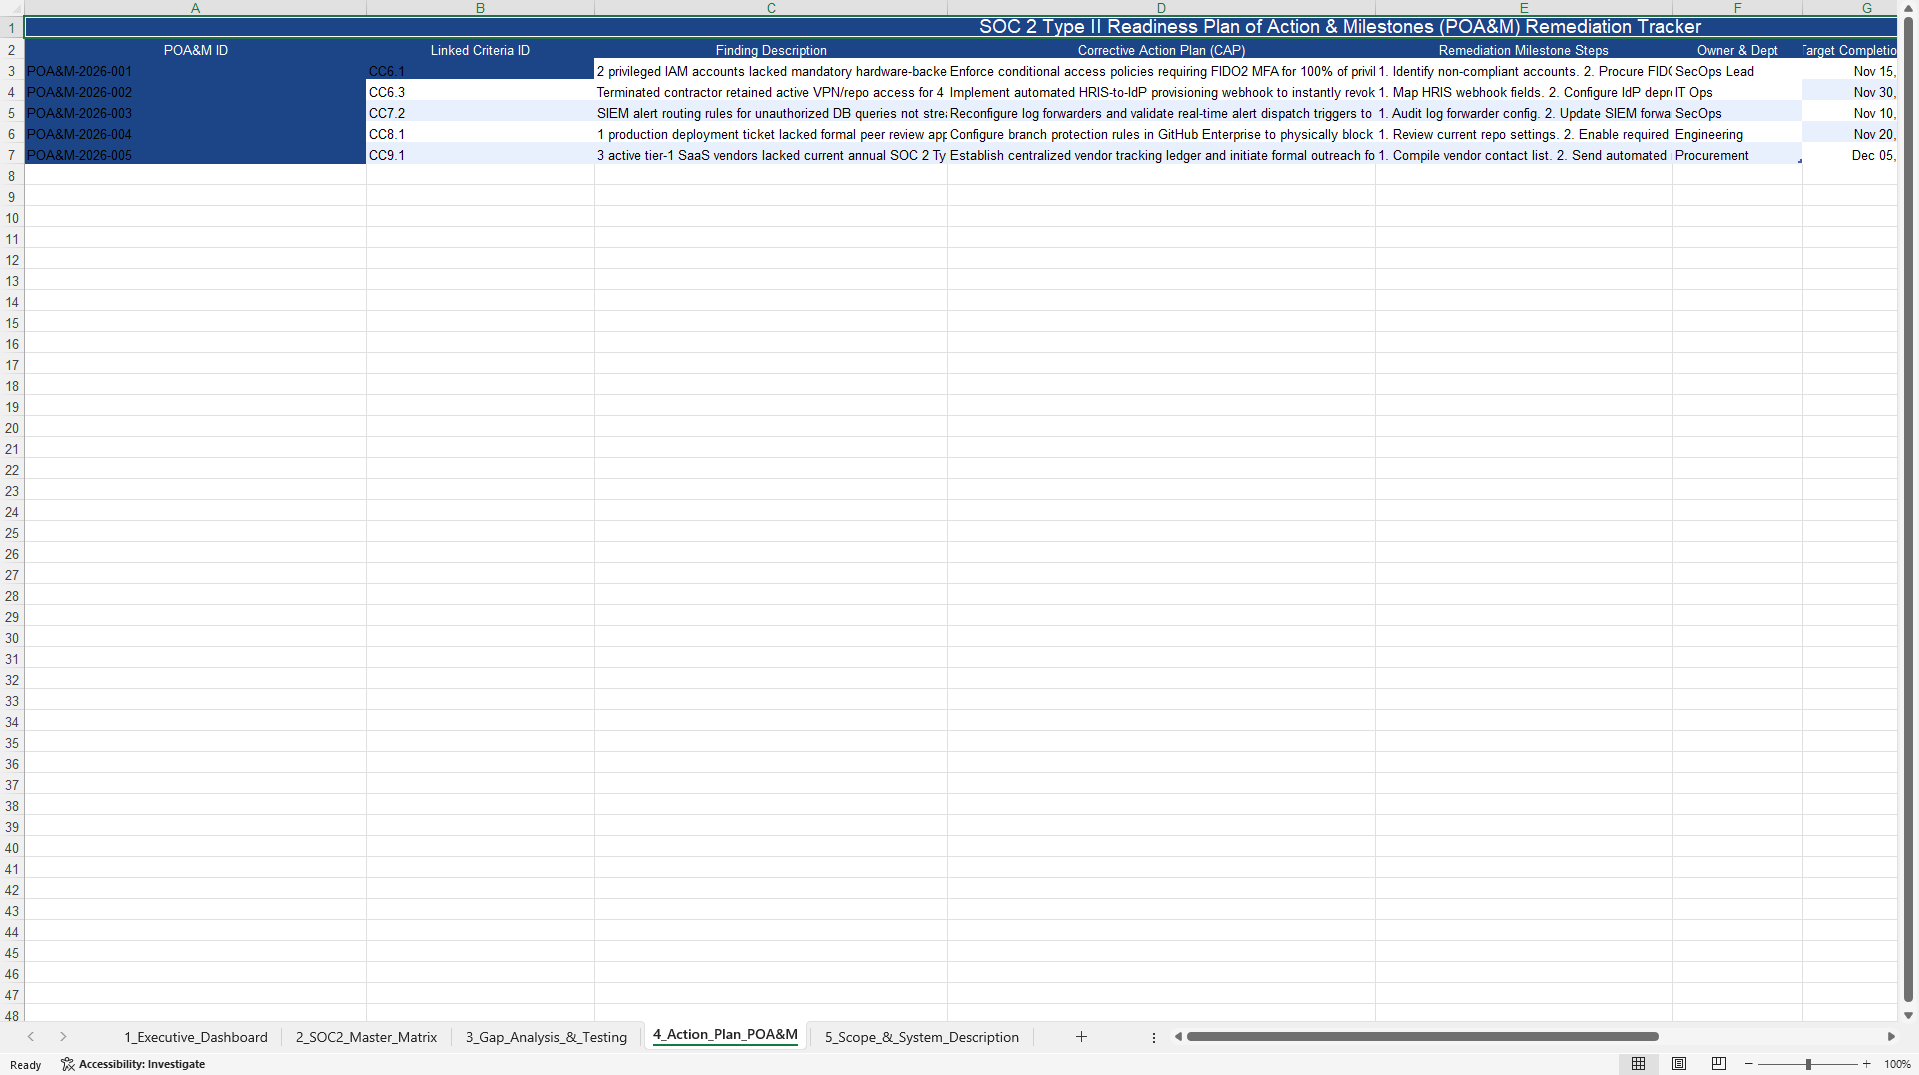The image size is (1919, 1075).
Task: Switch to Normal view icon in status bar
Action: 1638,1064
